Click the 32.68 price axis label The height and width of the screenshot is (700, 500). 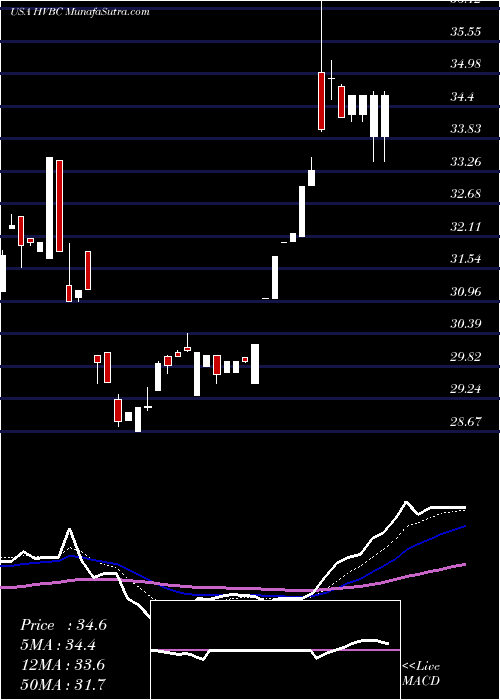[x=466, y=194]
